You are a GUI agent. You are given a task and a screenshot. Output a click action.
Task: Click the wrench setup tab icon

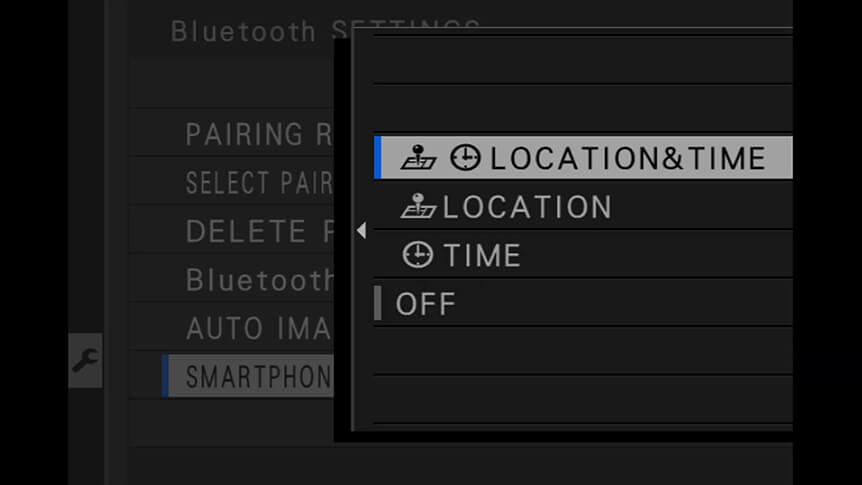[85, 361]
